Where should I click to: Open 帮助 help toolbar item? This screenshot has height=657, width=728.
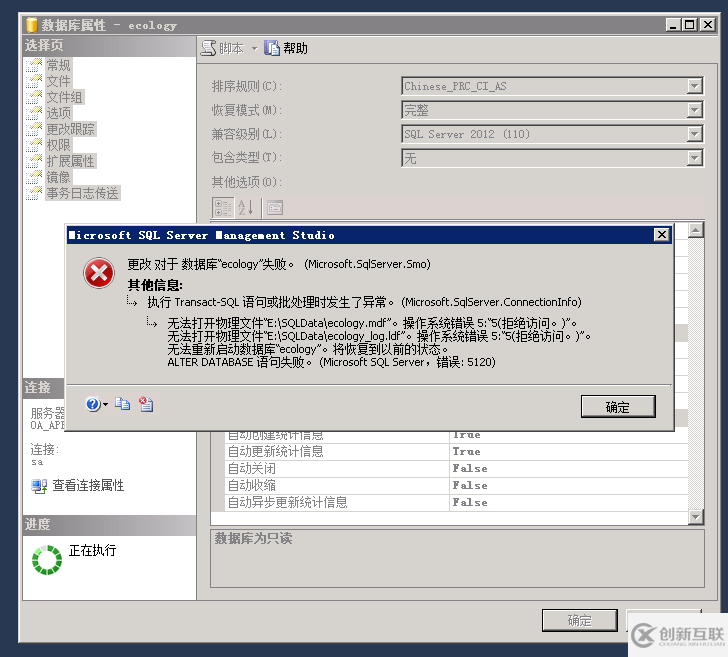(286, 48)
